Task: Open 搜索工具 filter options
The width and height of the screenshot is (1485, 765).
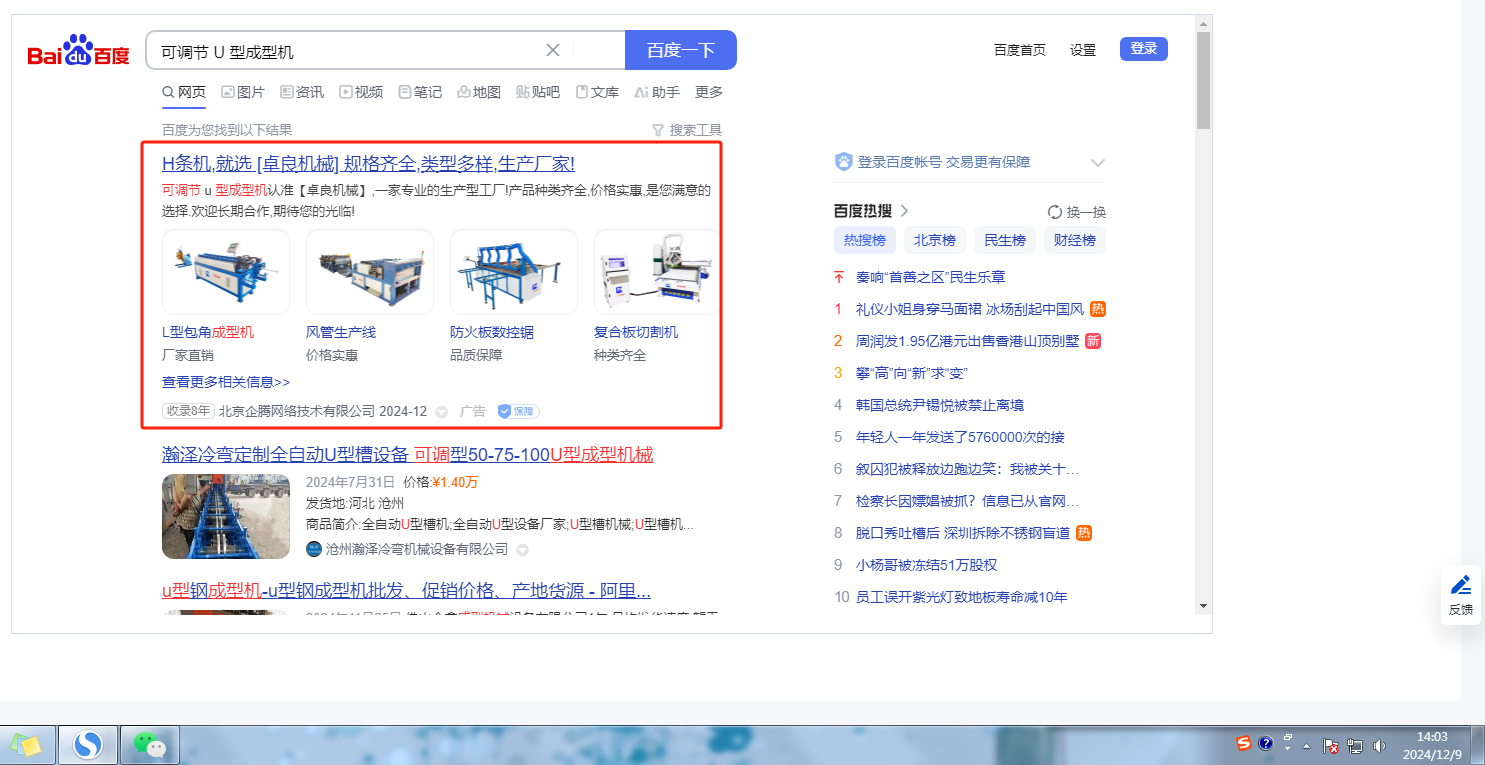Action: pos(687,130)
